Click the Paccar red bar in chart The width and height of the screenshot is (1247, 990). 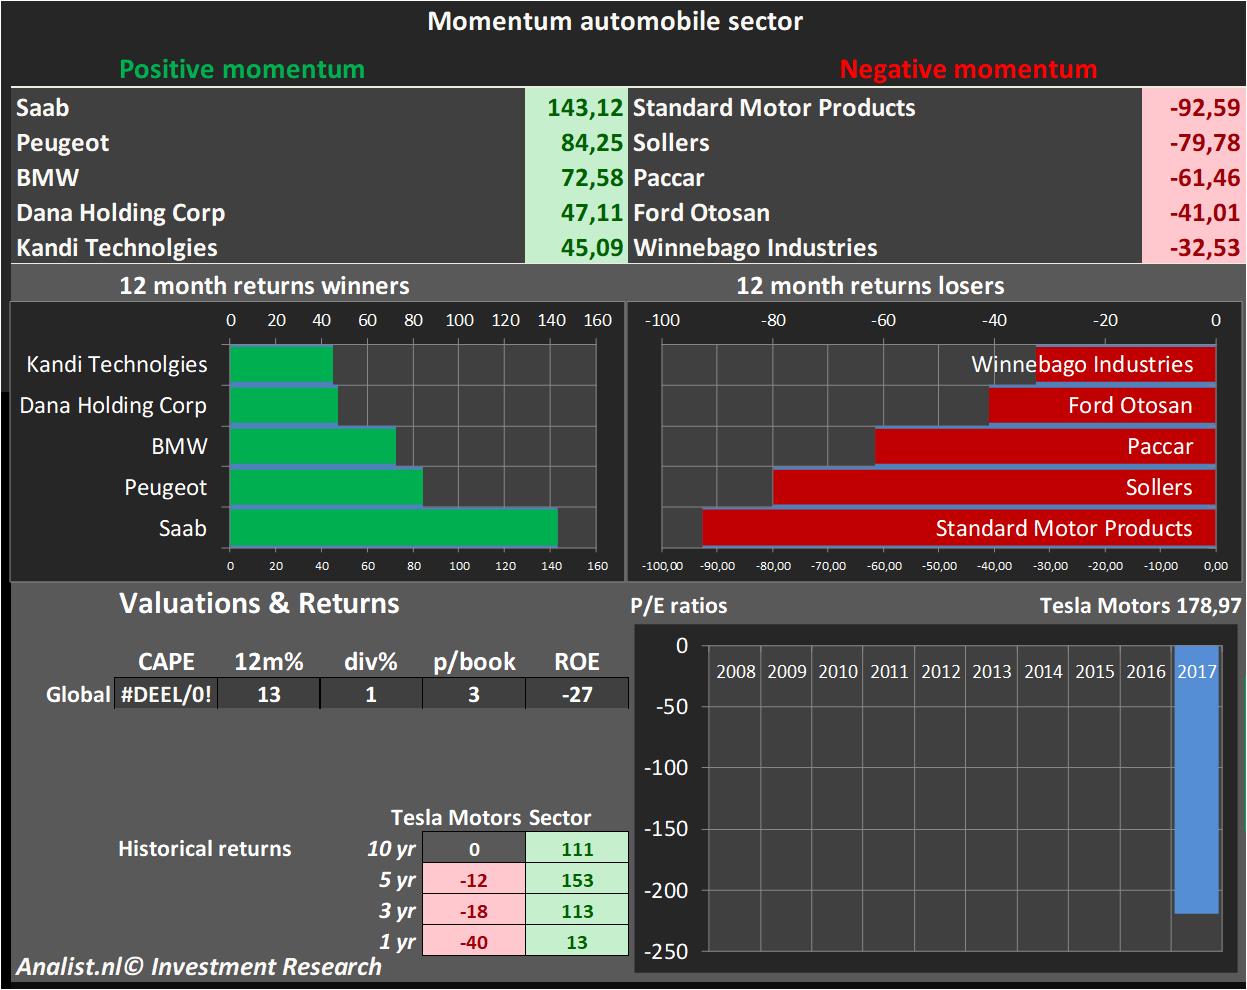point(1045,446)
